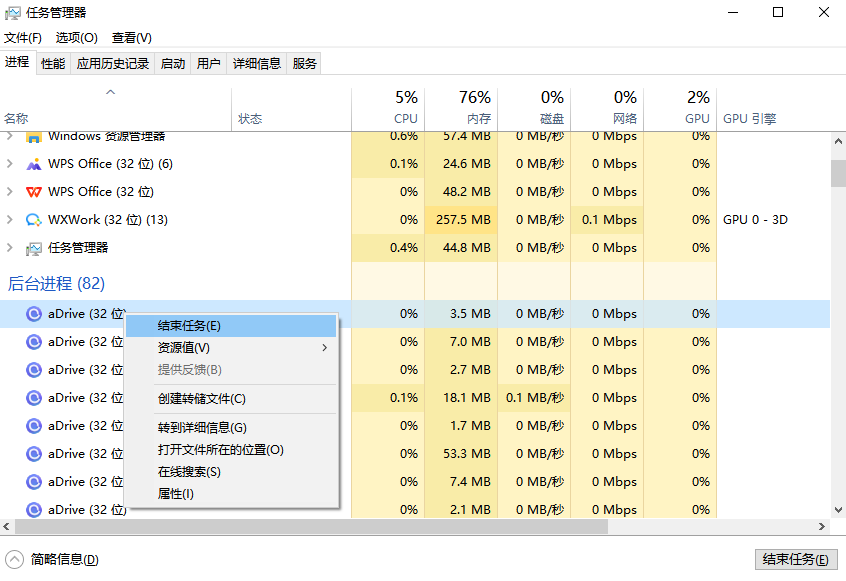The image size is (846, 581).
Task: Open the 服务 tab
Action: point(305,63)
